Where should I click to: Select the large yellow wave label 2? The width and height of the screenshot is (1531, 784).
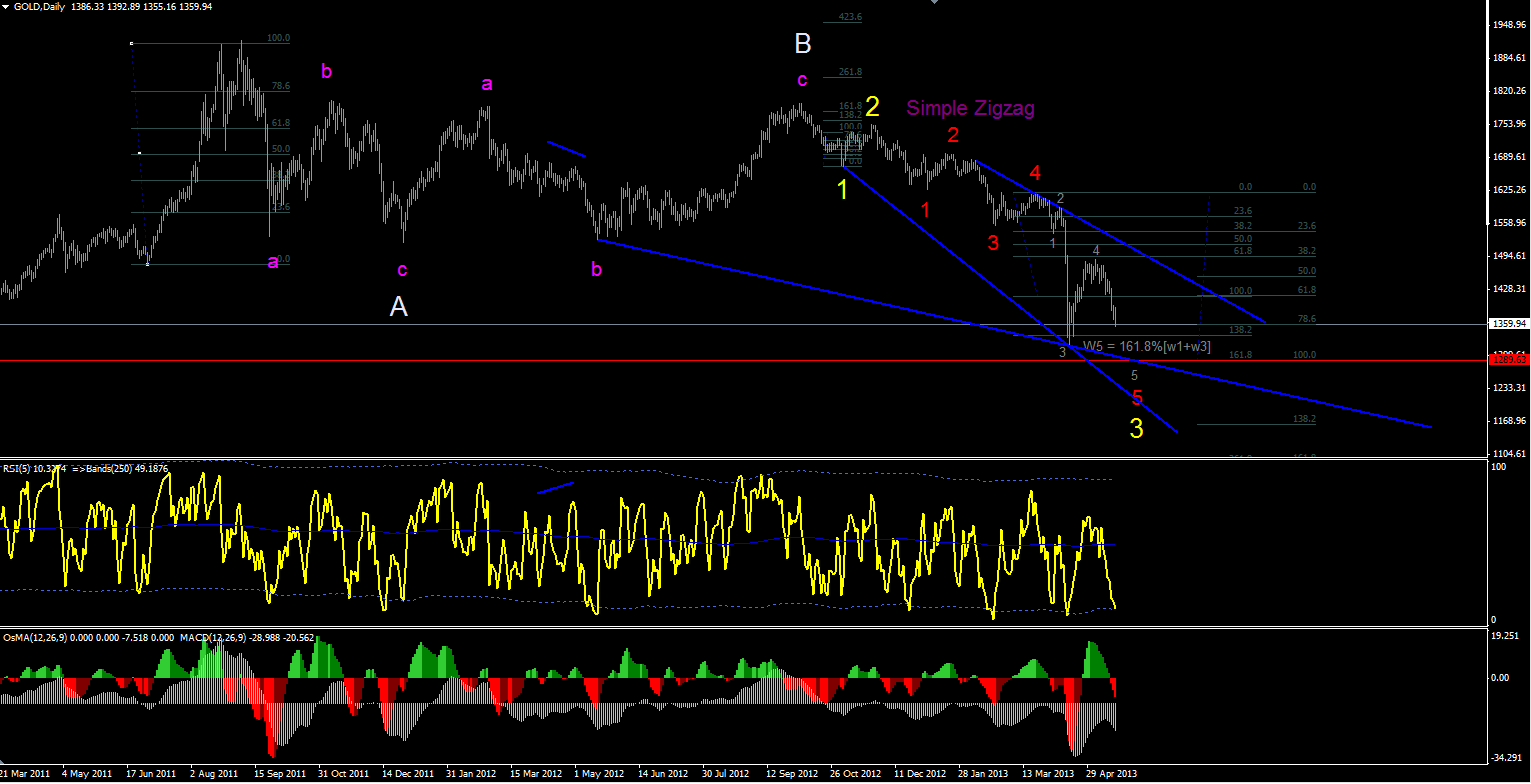872,107
